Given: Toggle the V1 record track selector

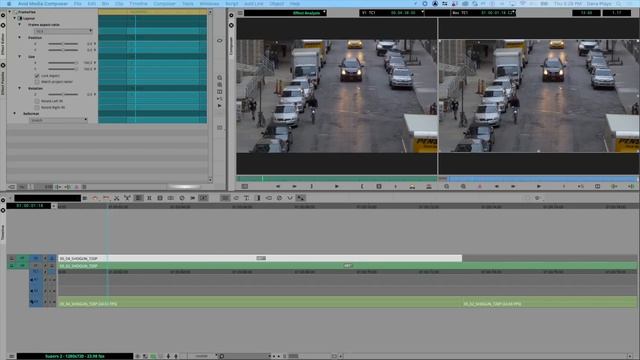Looking at the screenshot, I should pos(36,266).
